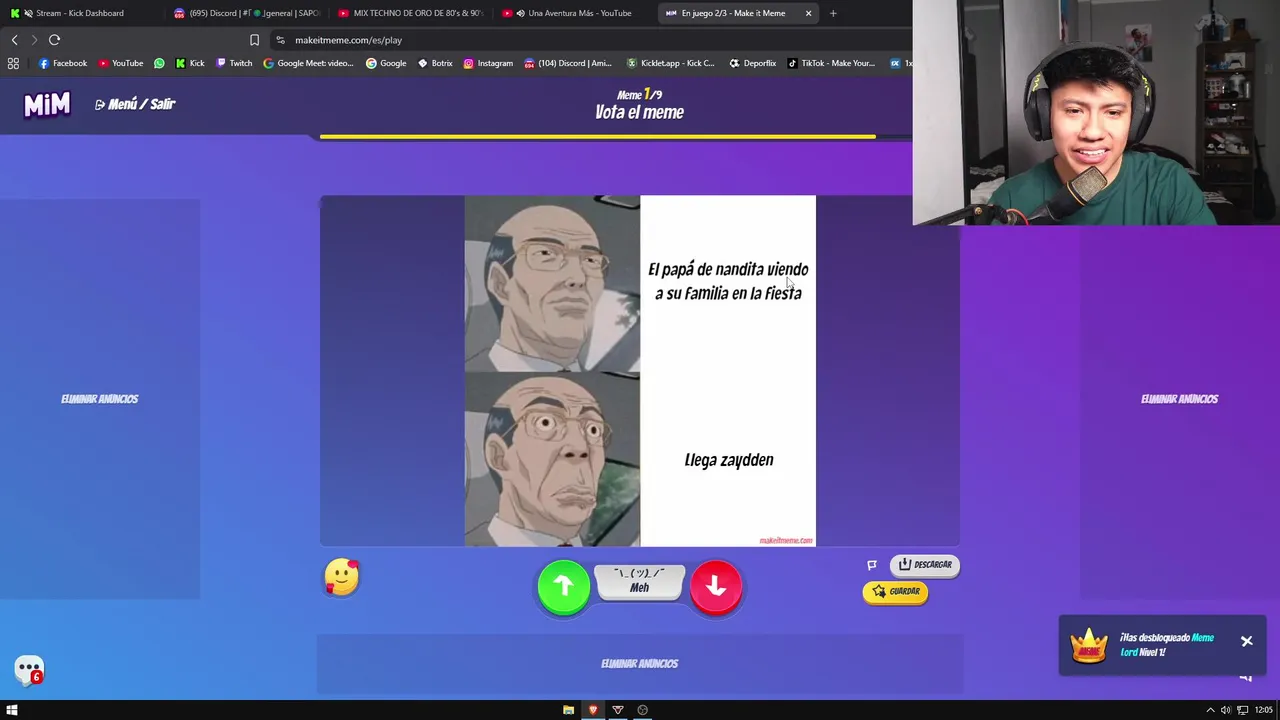Open the Google bookmark

coord(386,63)
